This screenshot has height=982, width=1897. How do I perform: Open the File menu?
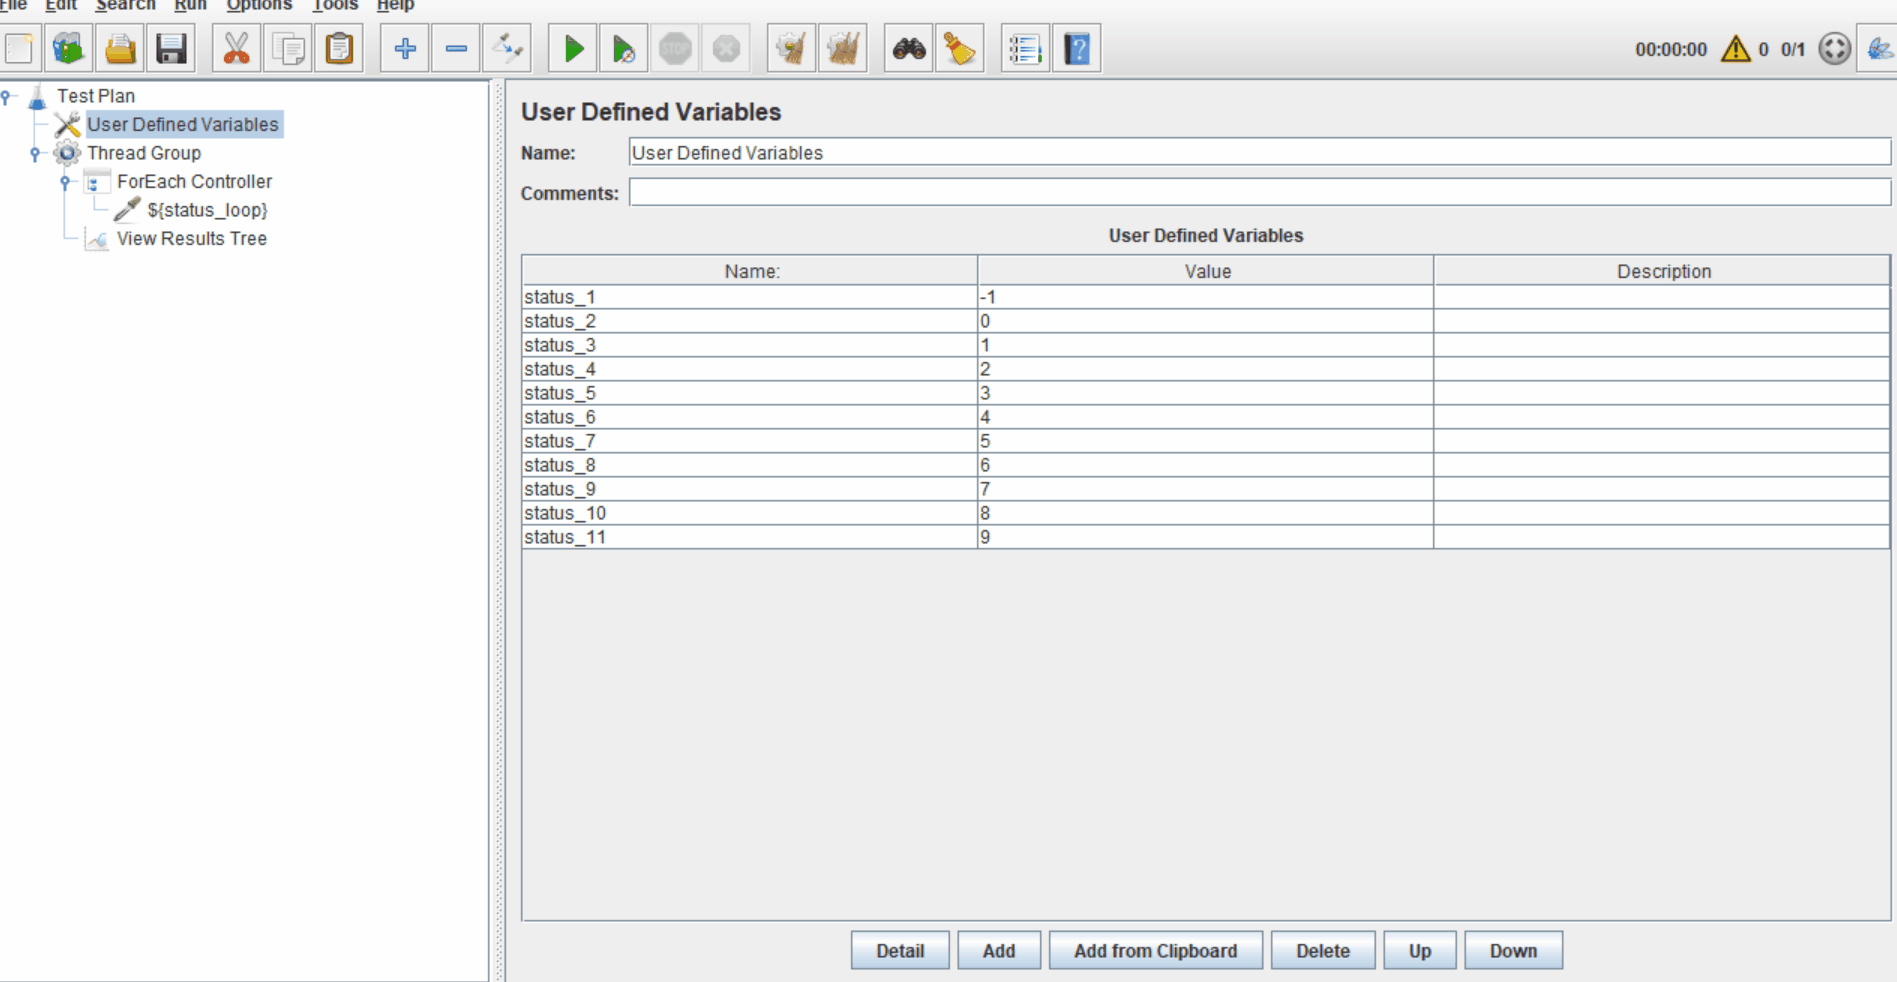(14, 5)
